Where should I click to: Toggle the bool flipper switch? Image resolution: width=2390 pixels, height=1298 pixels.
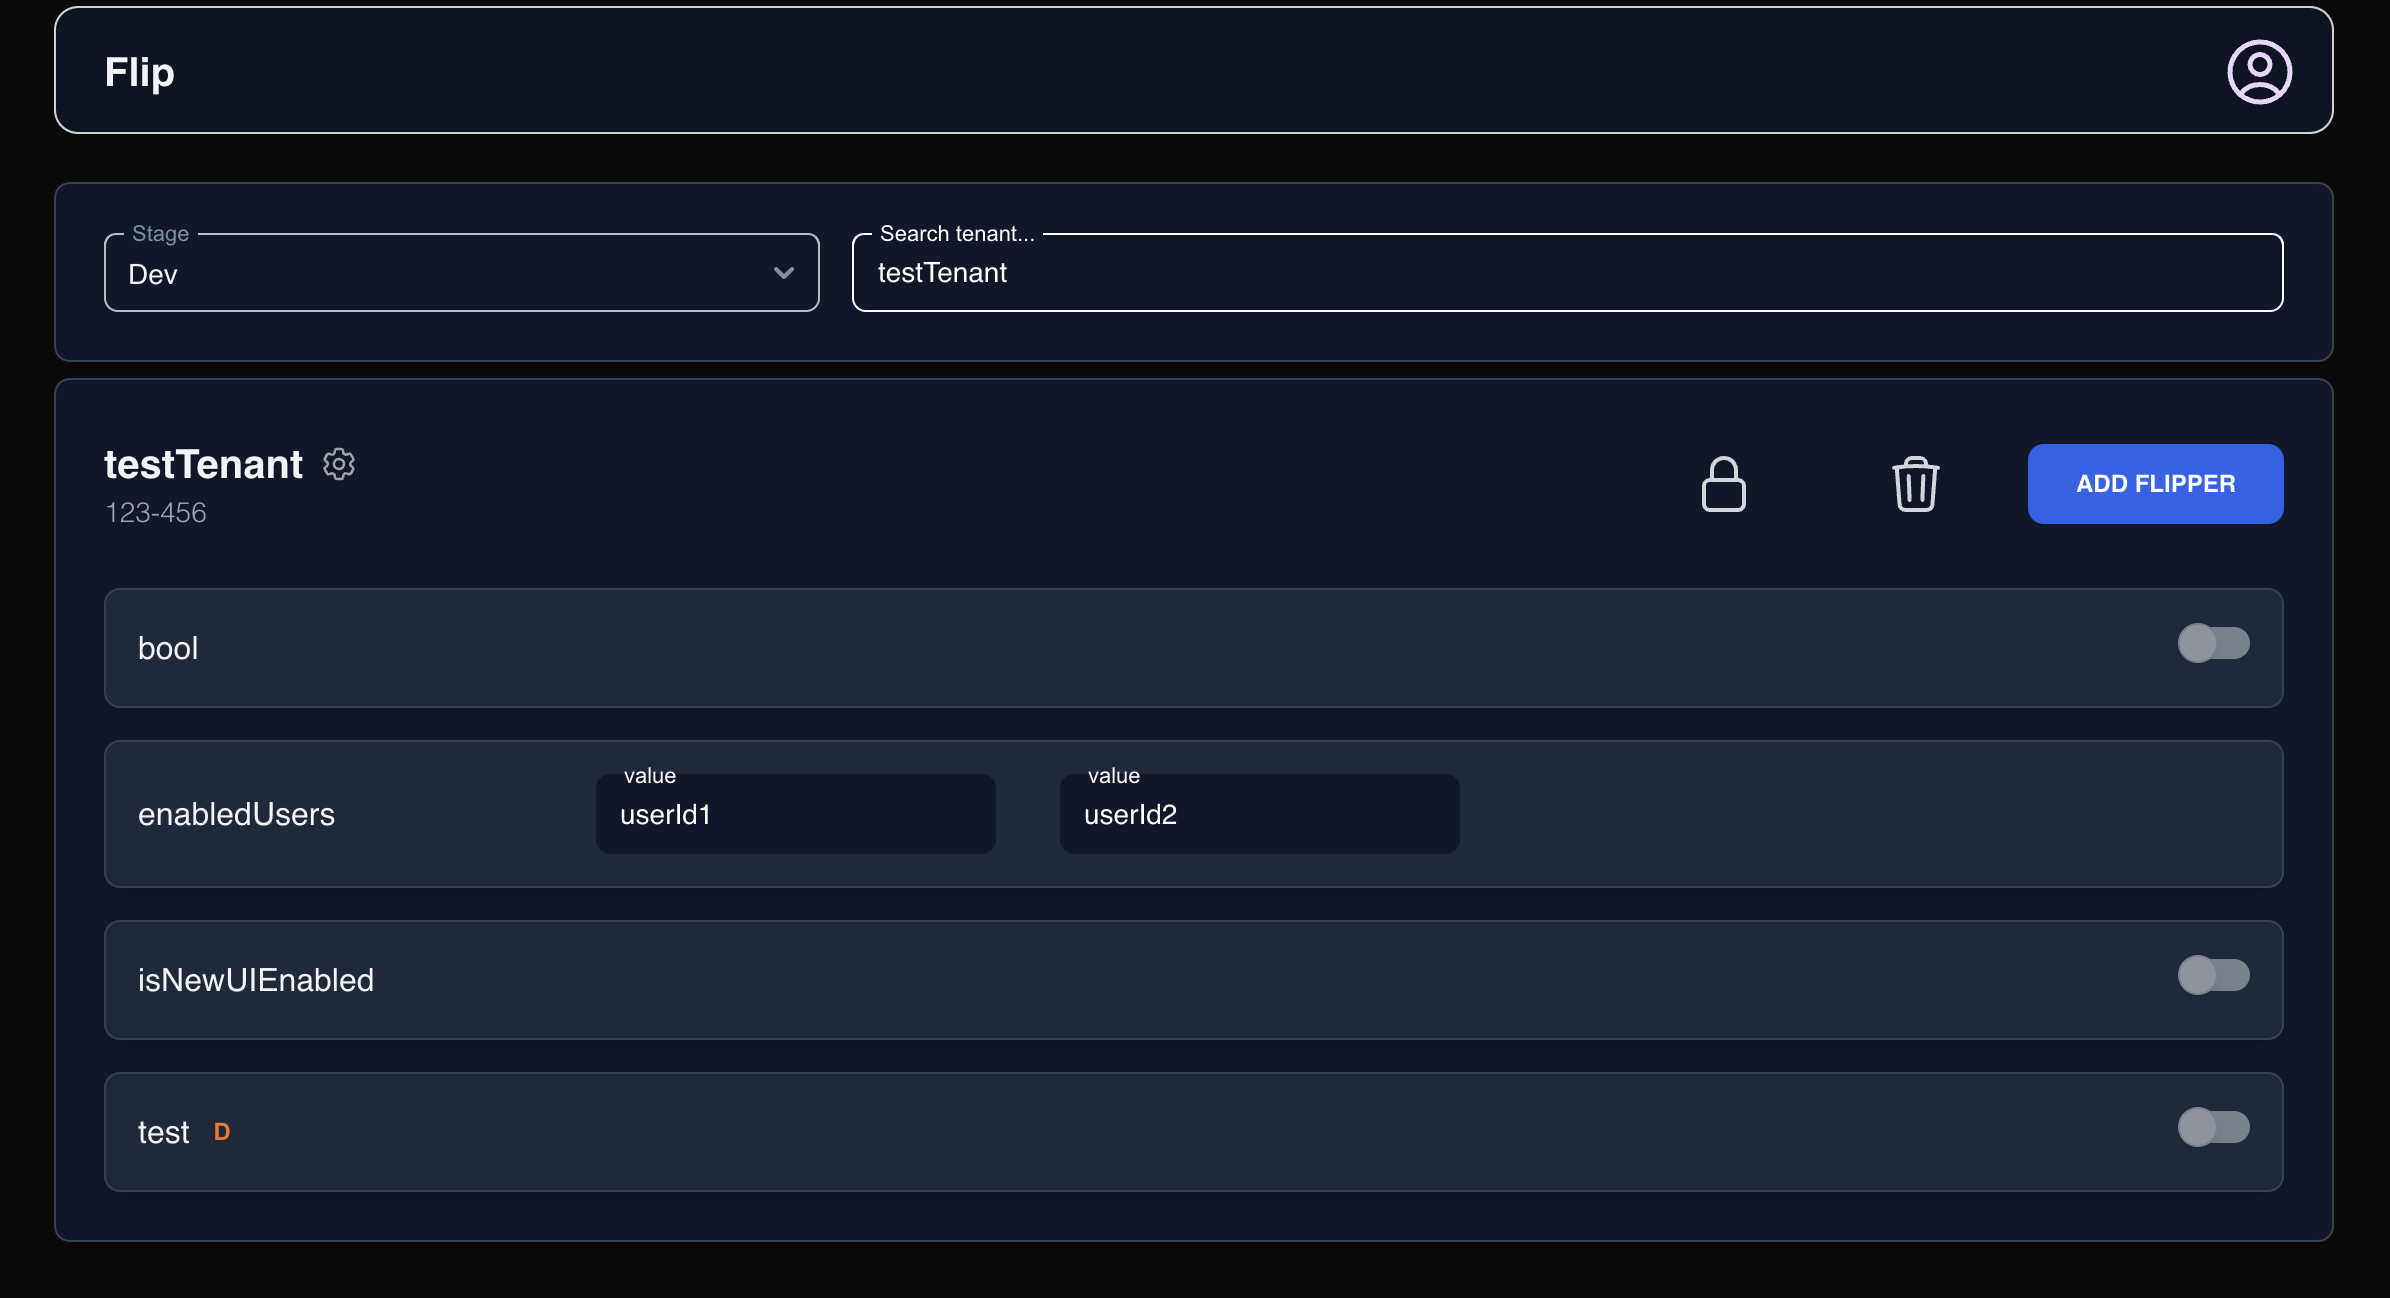pyautogui.click(x=2213, y=643)
